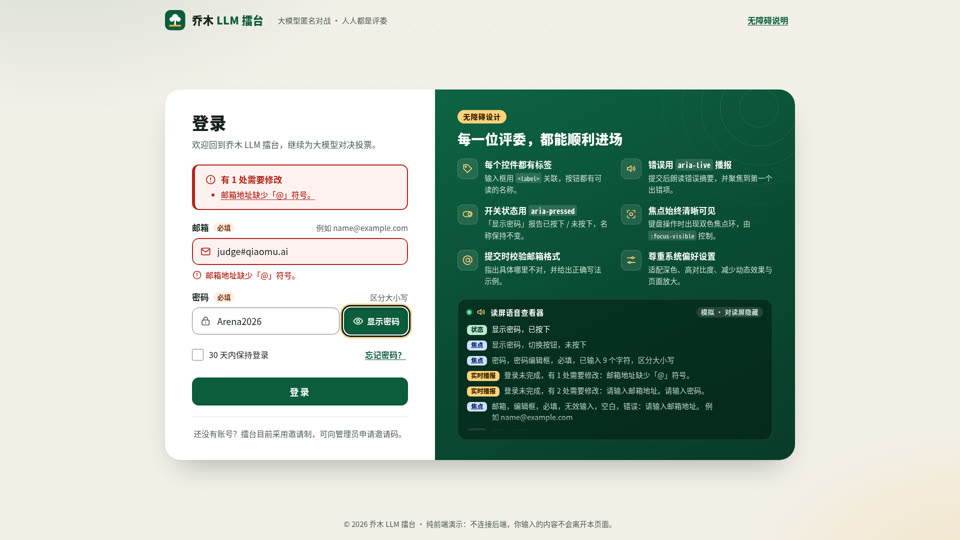Open the 无障碍说明 link in header
Screen dimensions: 960x540
(767, 21)
